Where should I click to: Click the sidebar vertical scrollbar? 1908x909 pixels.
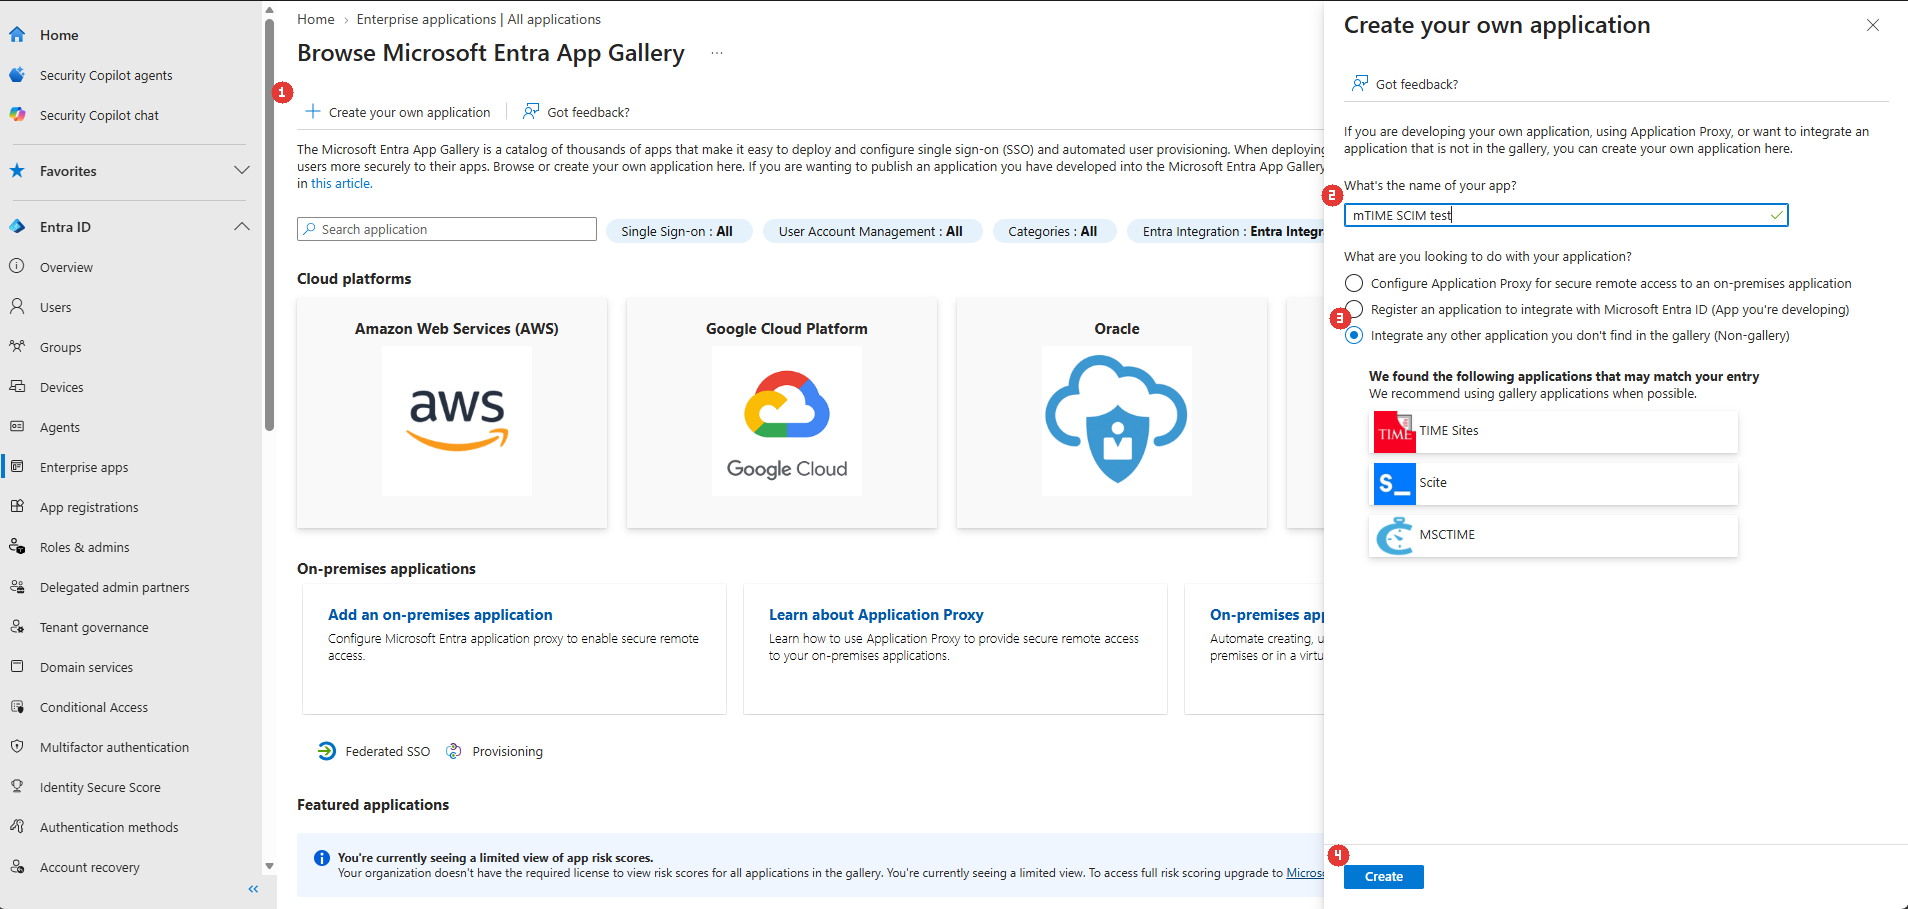pos(270,225)
